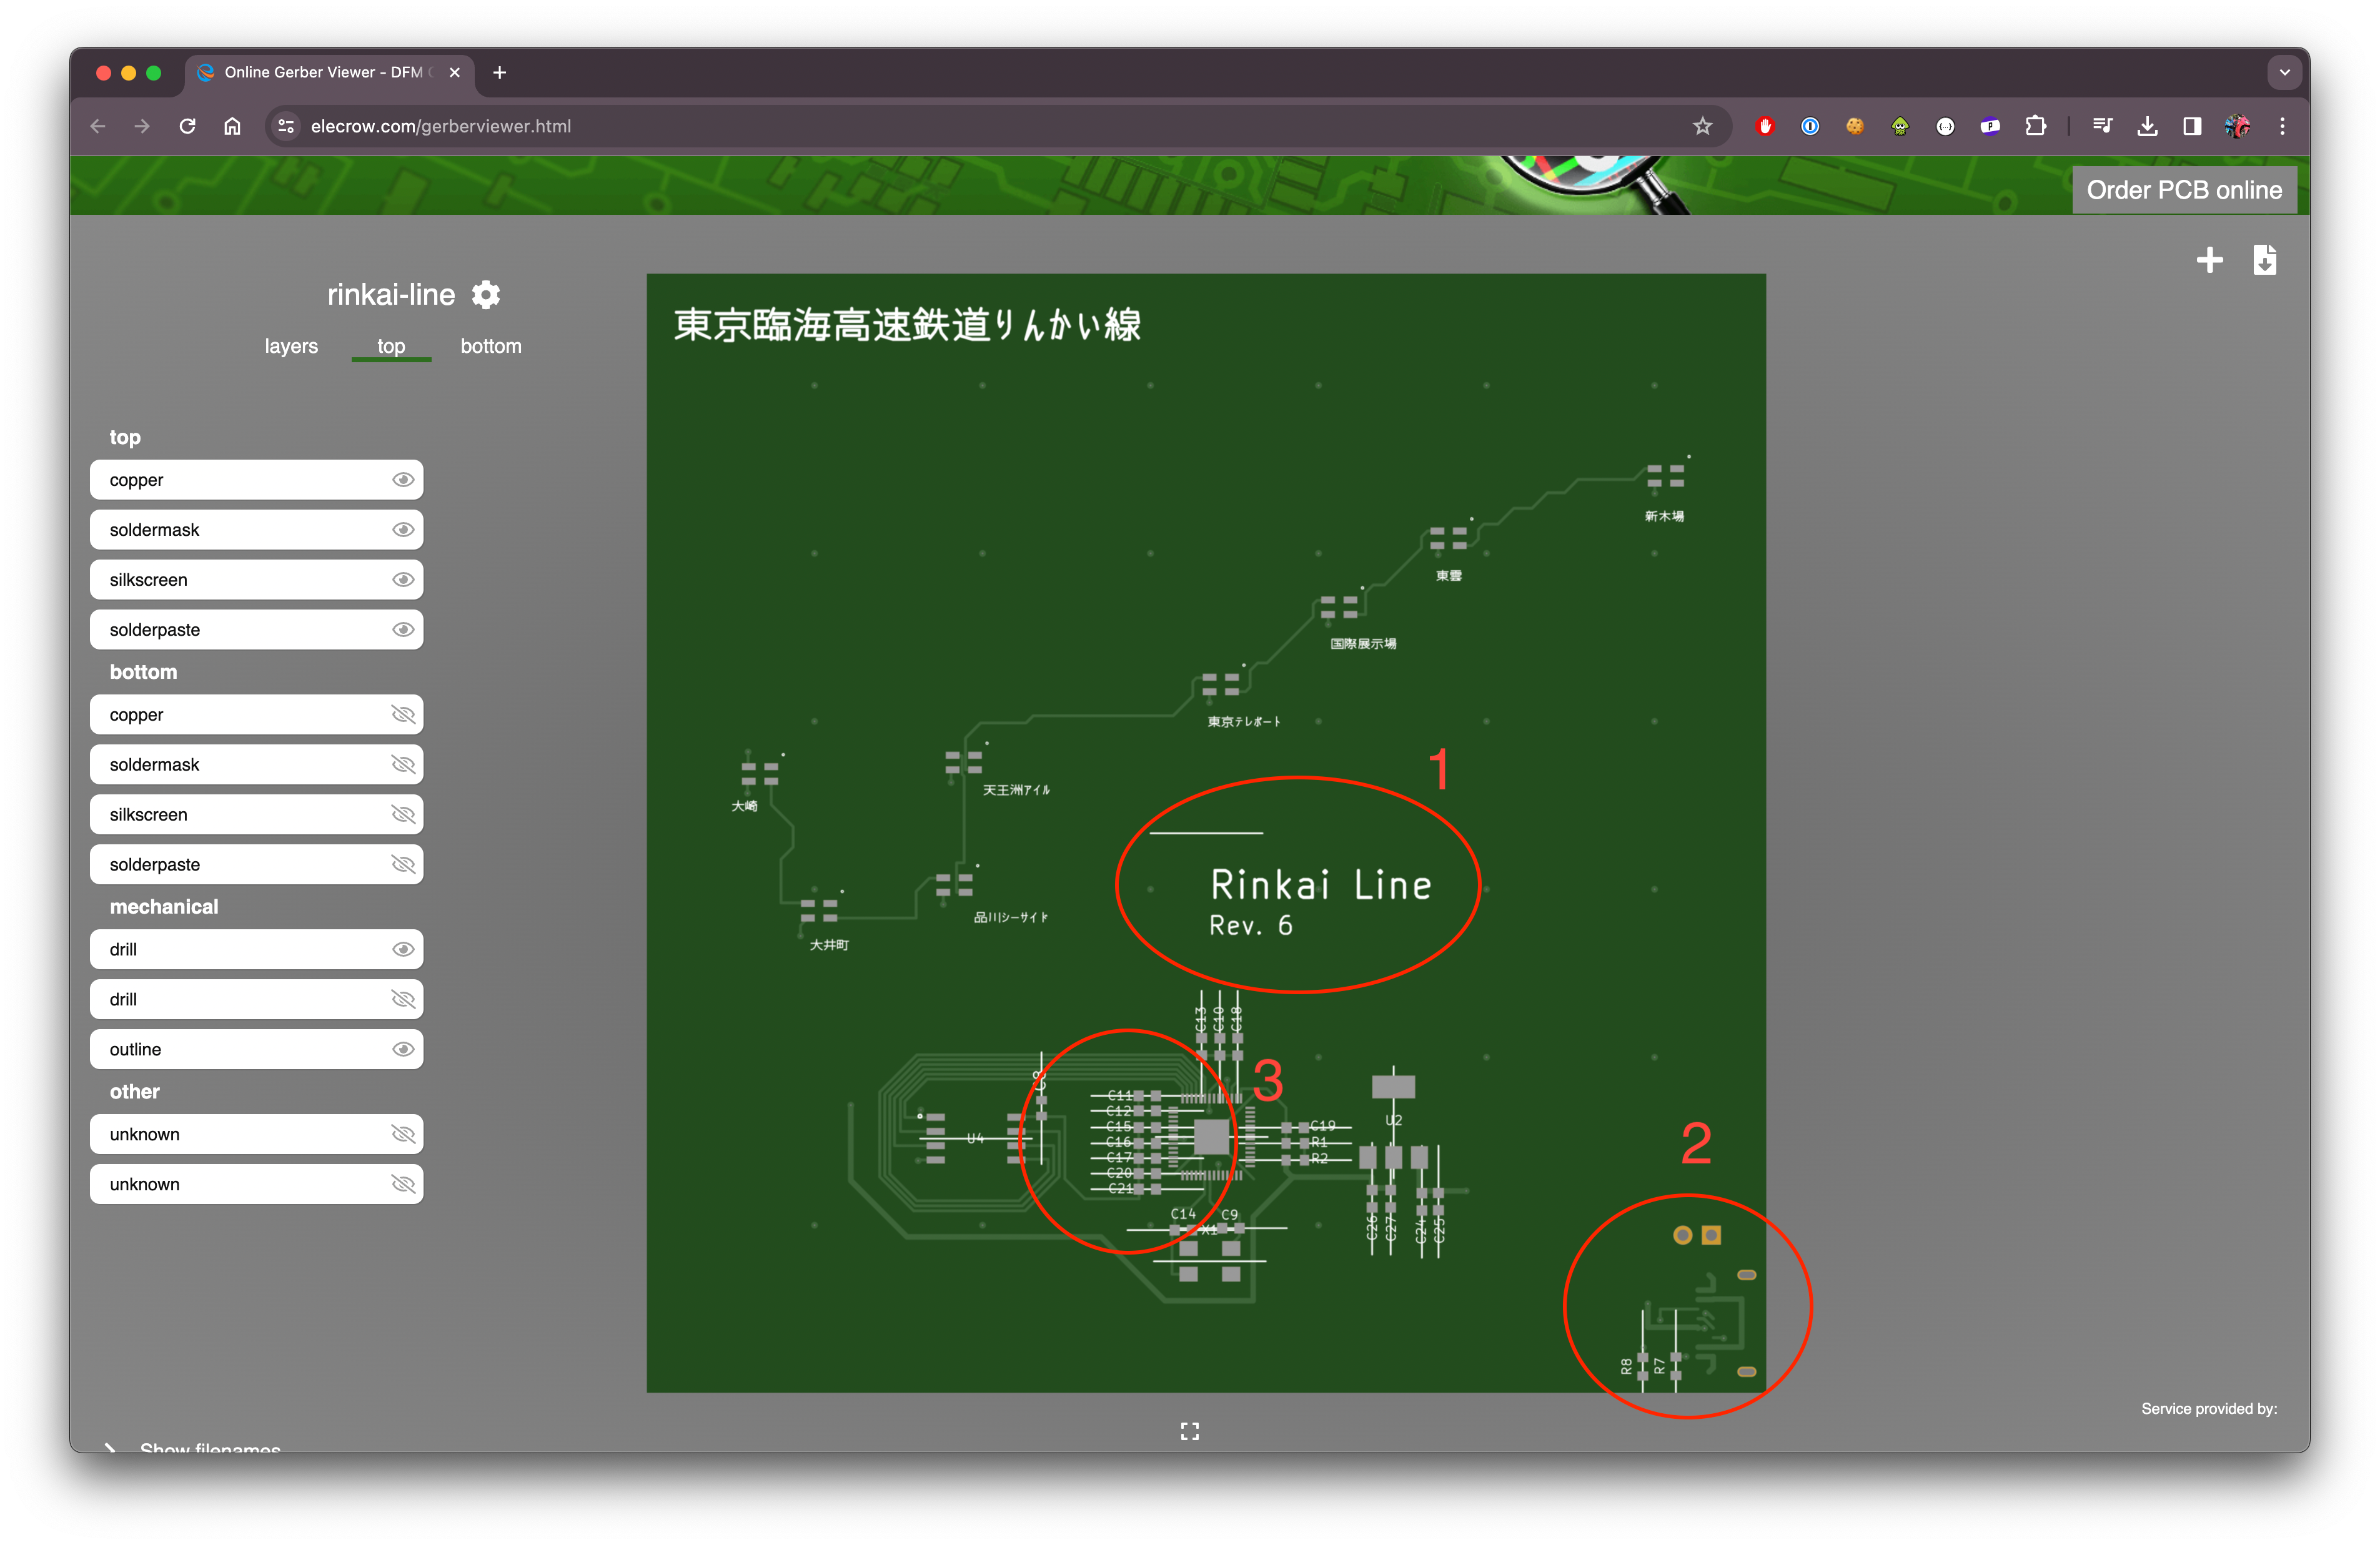Open the purple extension icon

tap(1990, 126)
